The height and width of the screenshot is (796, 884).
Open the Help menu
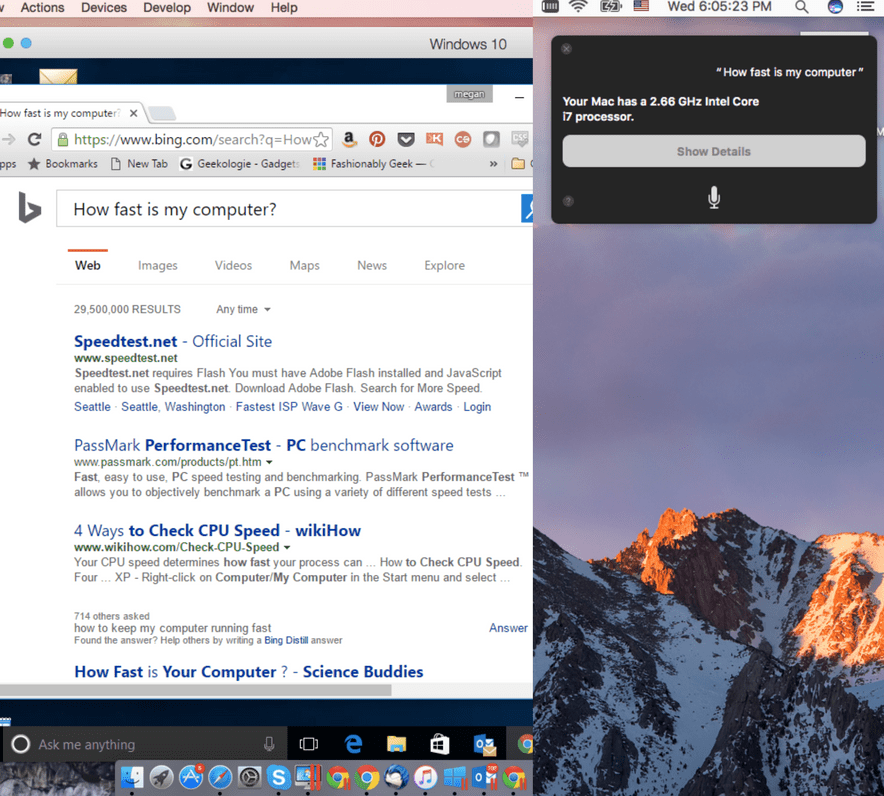pos(284,8)
